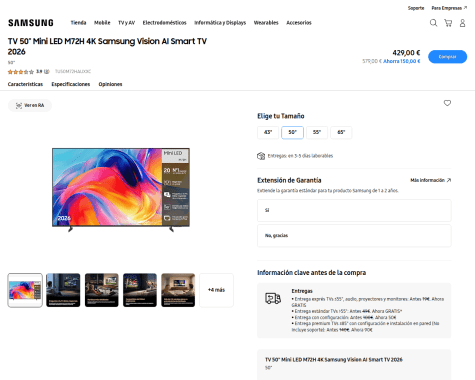This screenshot has width=475, height=380.
Task: Click the product title at top
Action: click(107, 46)
